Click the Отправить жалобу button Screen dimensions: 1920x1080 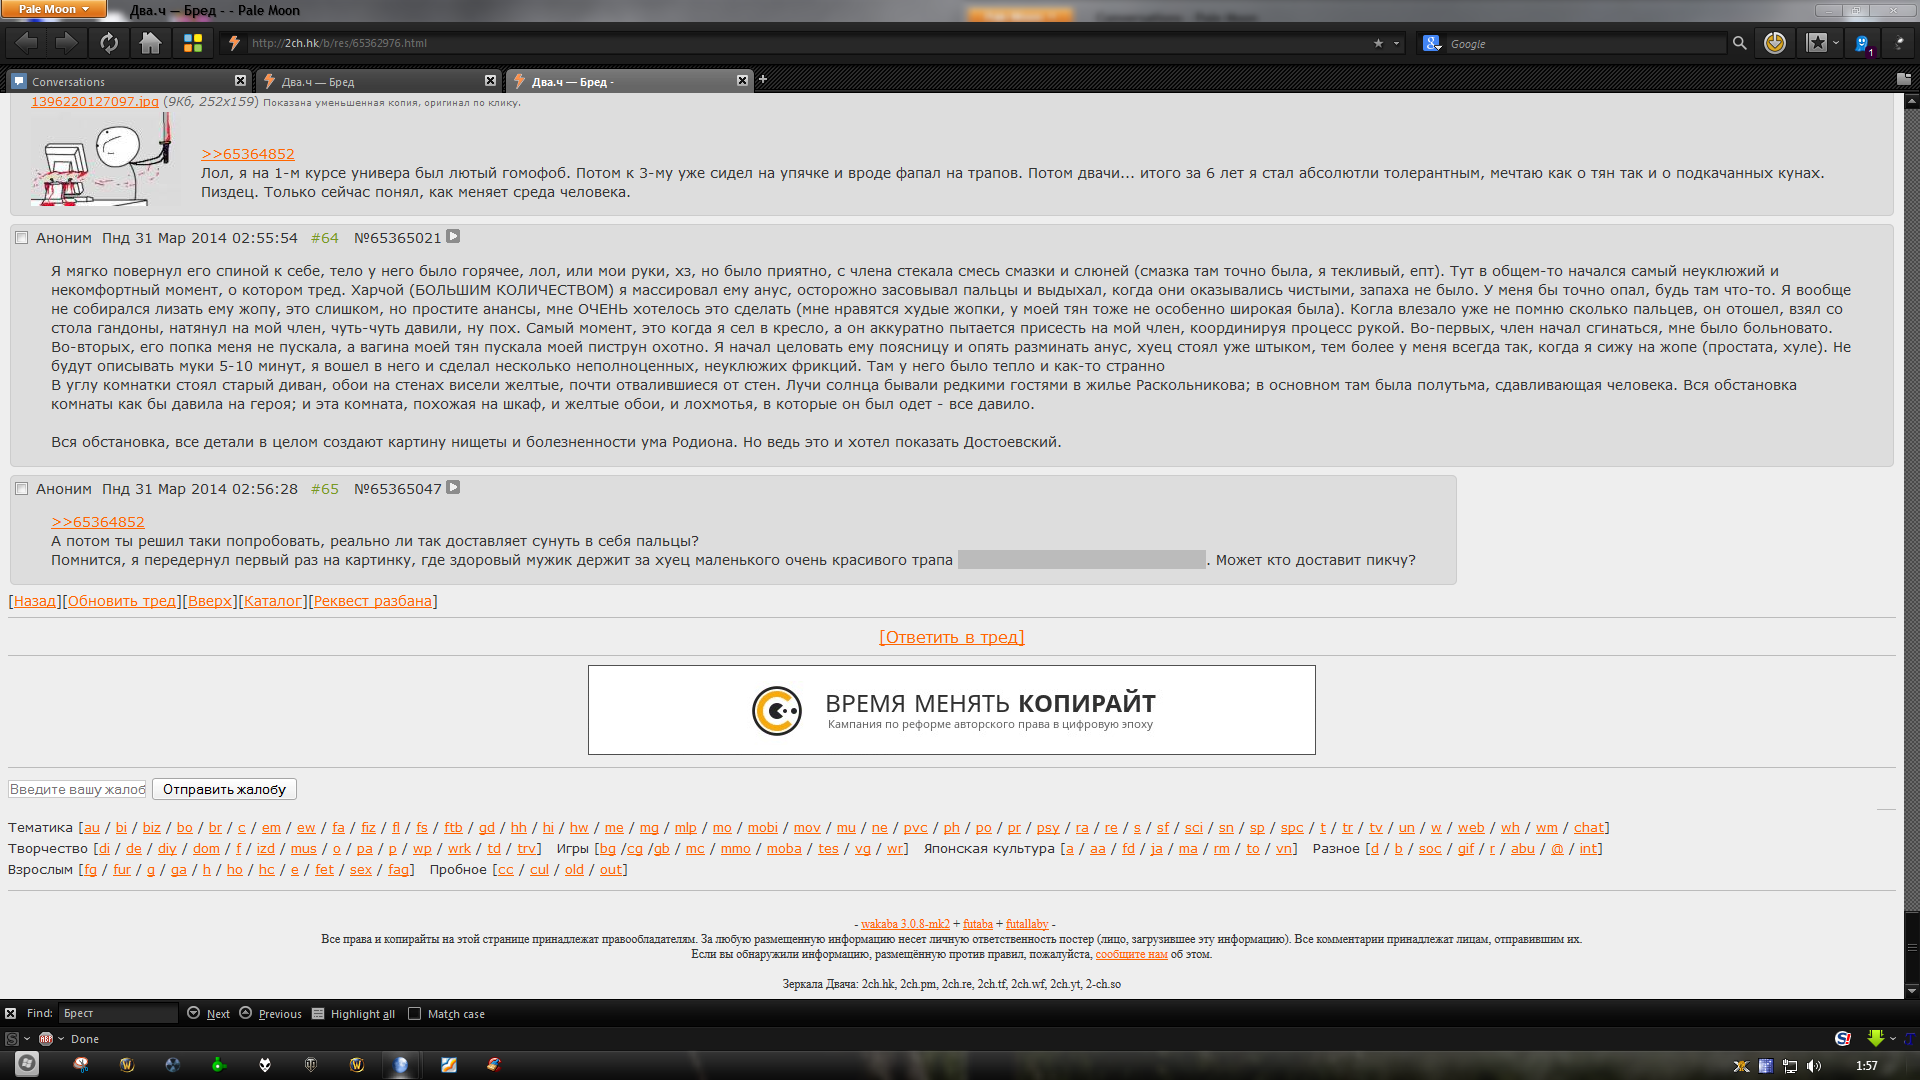pyautogui.click(x=224, y=789)
